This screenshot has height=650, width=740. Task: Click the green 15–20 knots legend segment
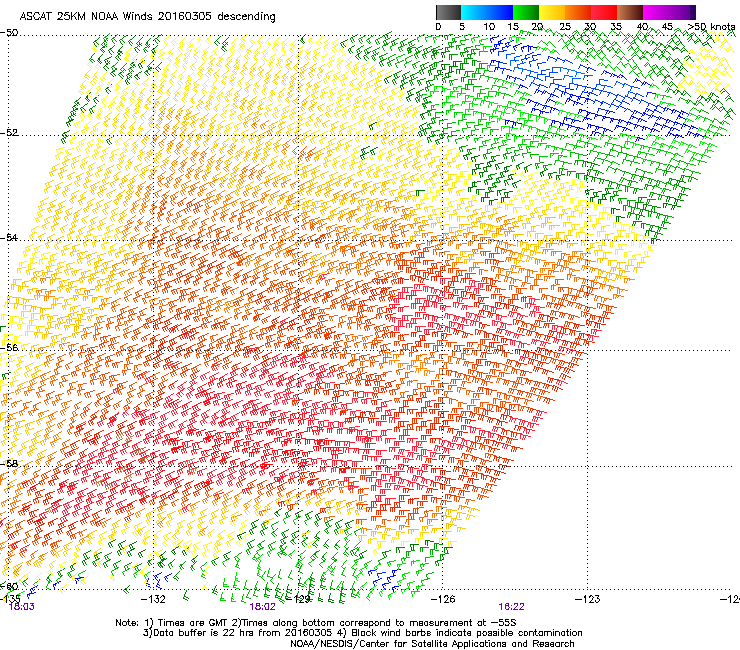pos(526,12)
